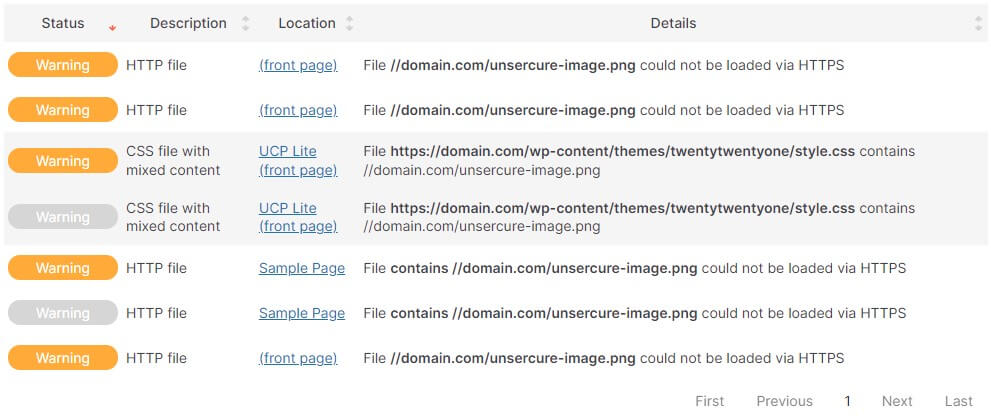Open UCP Lite link in third row
This screenshot has width=991, height=416.
(287, 151)
